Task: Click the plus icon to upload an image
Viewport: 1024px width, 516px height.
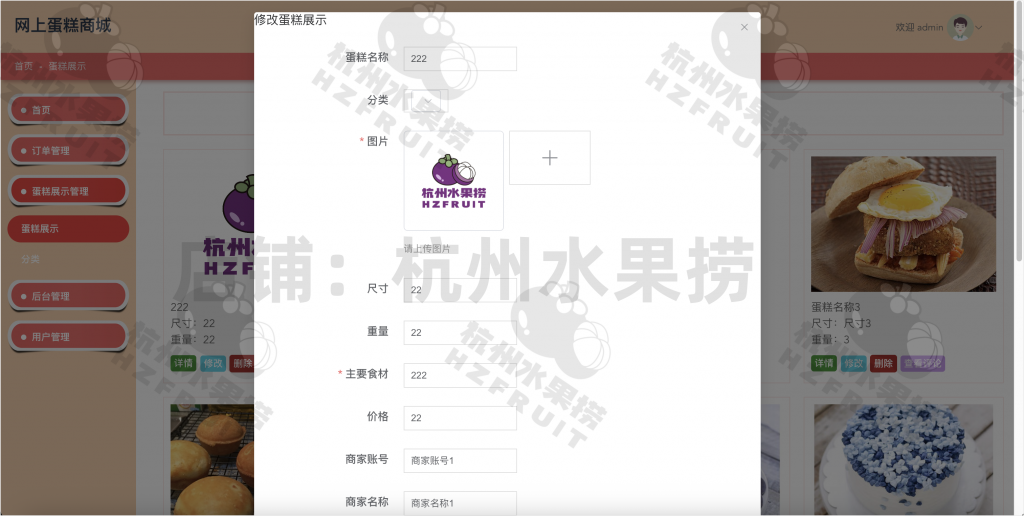Action: [x=550, y=157]
